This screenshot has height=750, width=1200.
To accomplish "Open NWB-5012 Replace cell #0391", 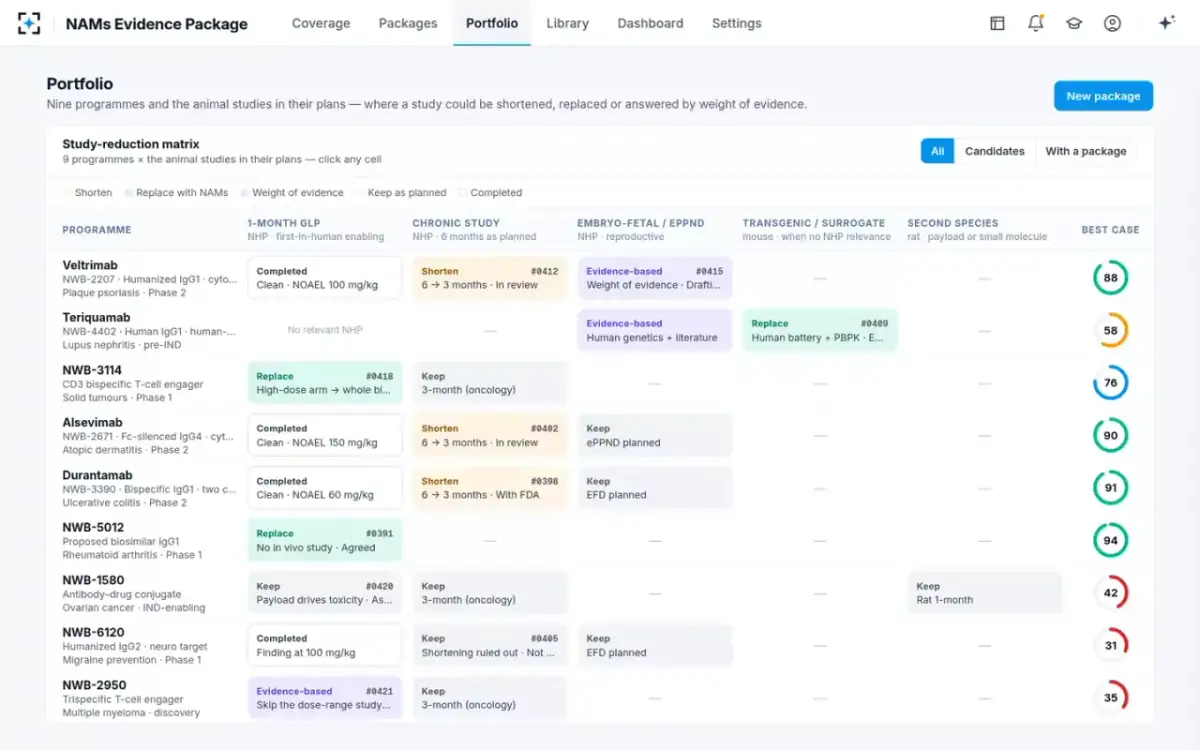I will point(325,540).
